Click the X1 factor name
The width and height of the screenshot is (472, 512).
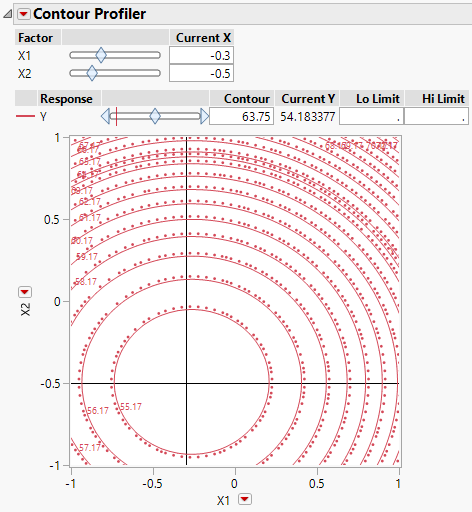(x=25, y=56)
